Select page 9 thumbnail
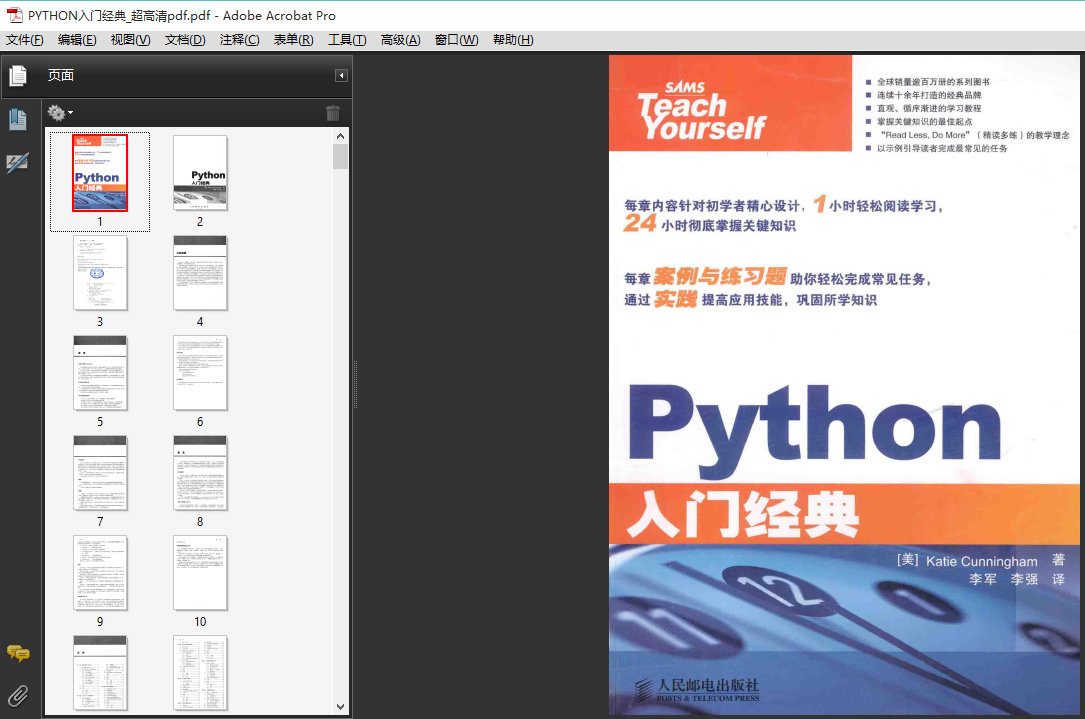1085x719 pixels. (100, 573)
